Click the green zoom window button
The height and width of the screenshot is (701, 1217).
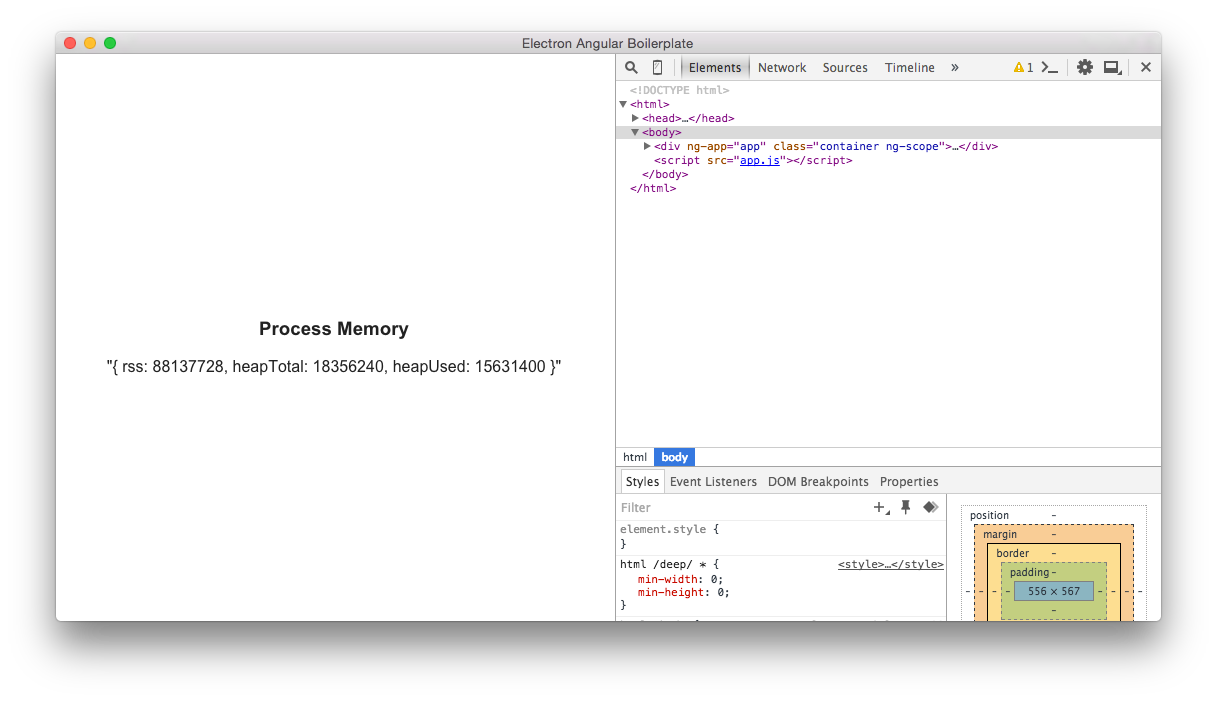[x=110, y=43]
